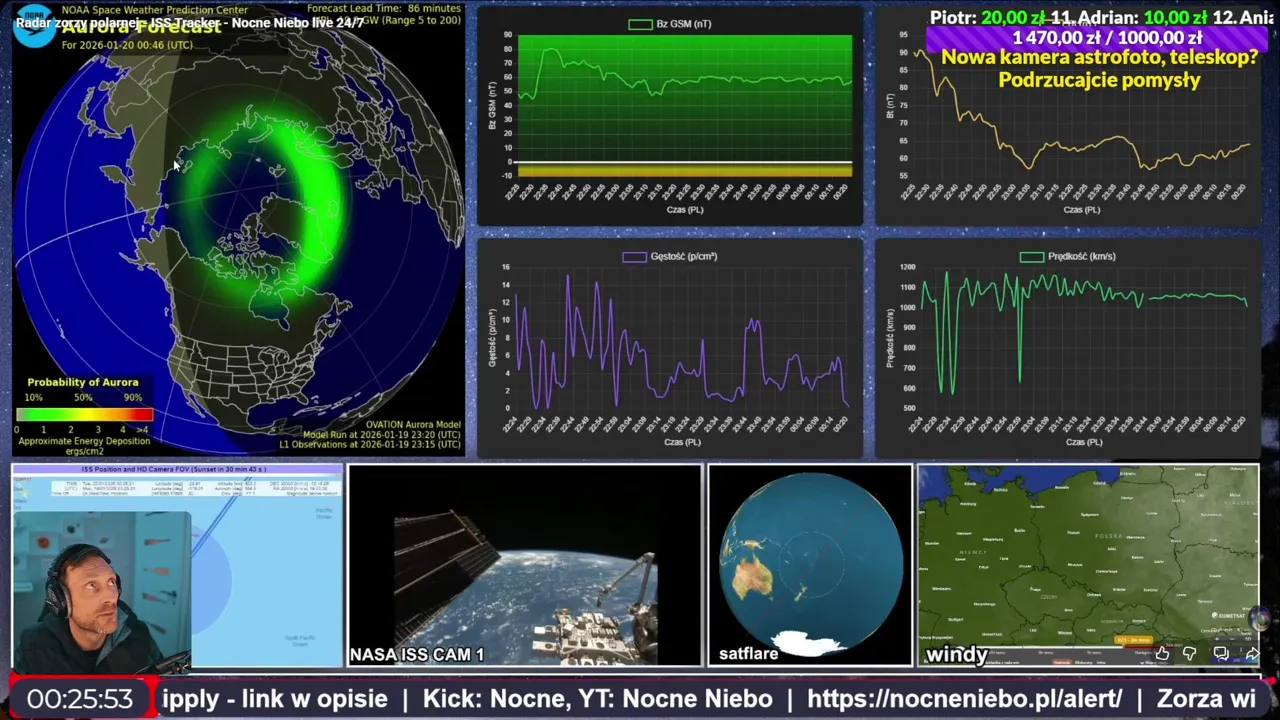Click the 'OVATION Aurora Model' caption
Image resolution: width=1280 pixels, height=720 pixels.
413,425
